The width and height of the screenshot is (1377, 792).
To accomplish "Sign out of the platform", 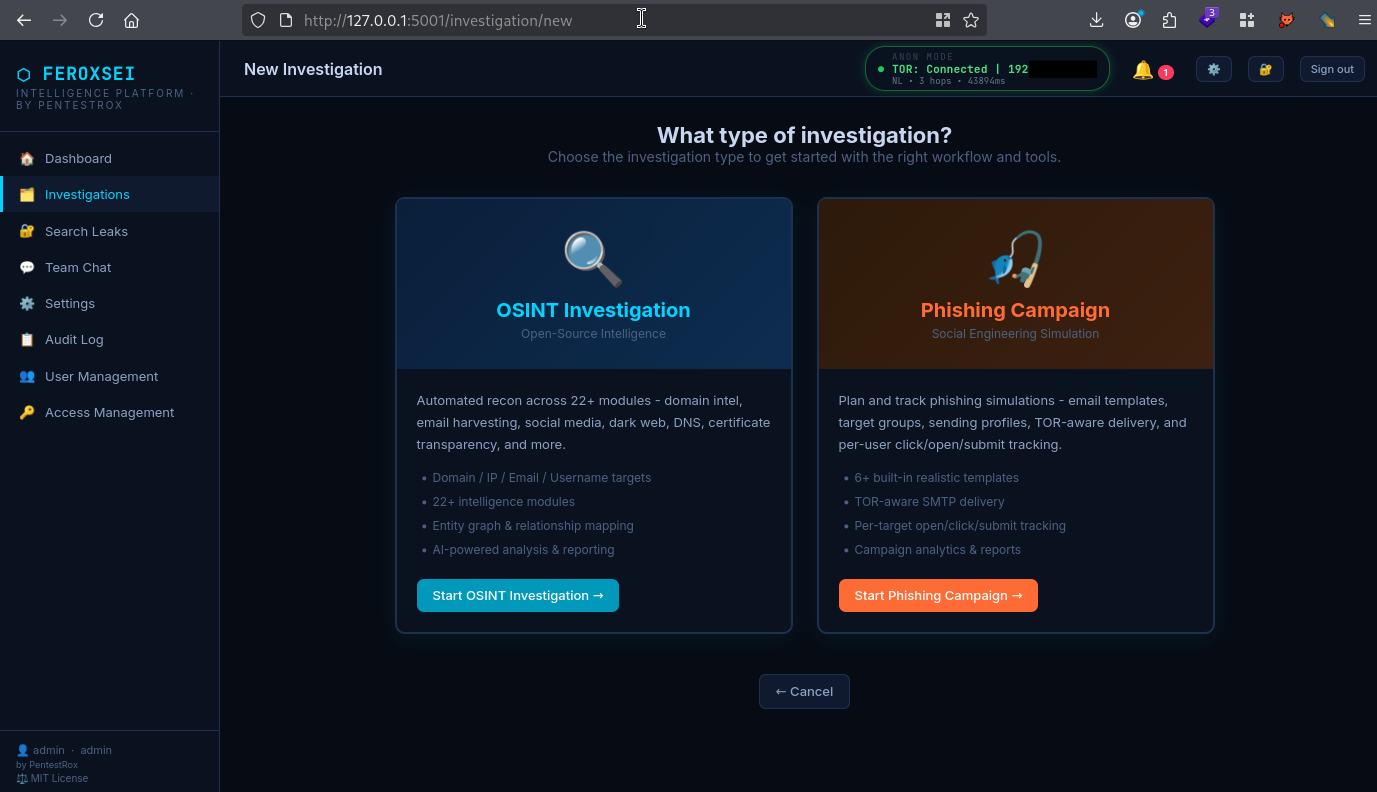I will [x=1332, y=69].
